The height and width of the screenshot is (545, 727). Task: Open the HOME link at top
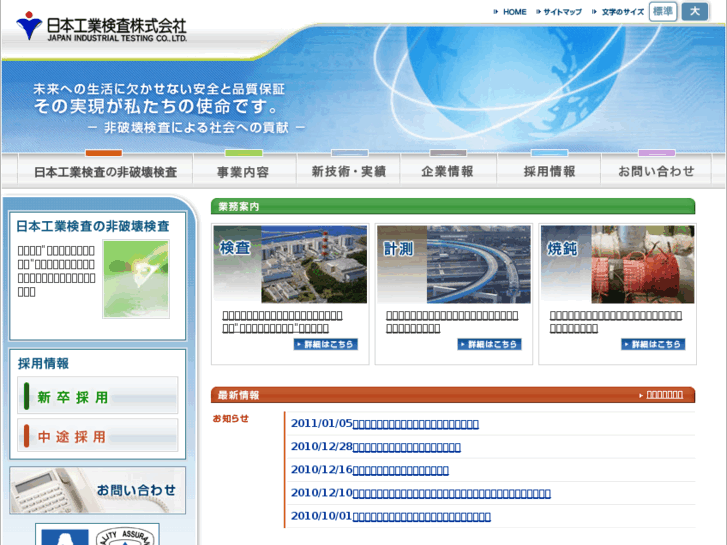[x=514, y=12]
